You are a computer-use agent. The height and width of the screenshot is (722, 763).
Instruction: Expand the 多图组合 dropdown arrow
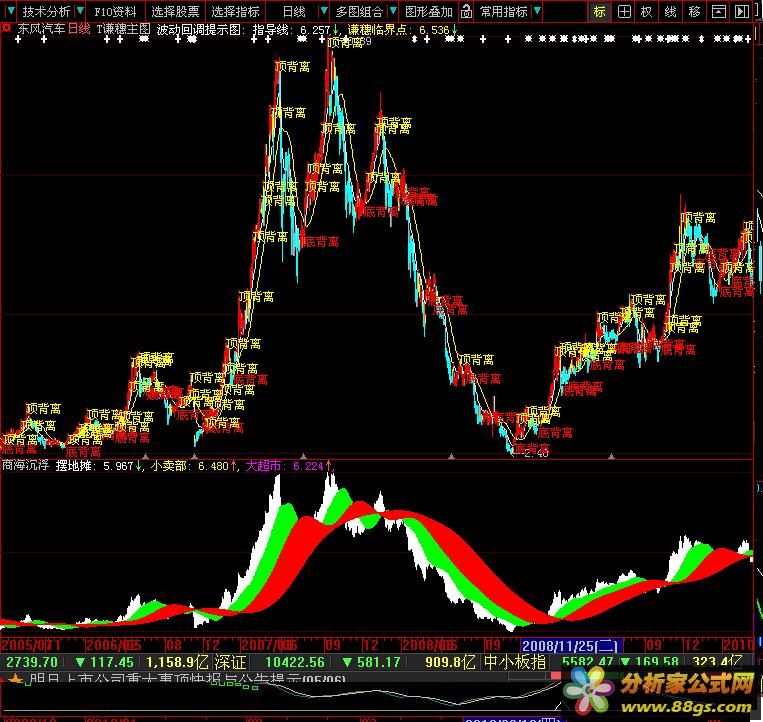(x=391, y=12)
